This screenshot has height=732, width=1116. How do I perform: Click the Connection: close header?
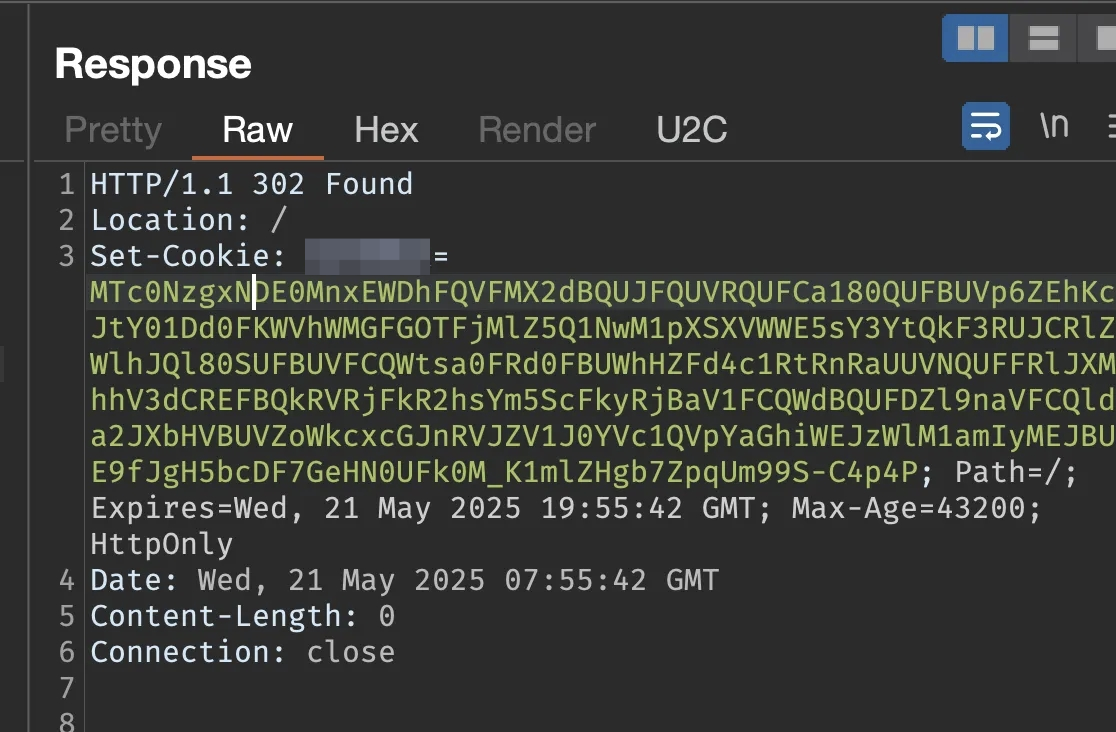(x=243, y=652)
